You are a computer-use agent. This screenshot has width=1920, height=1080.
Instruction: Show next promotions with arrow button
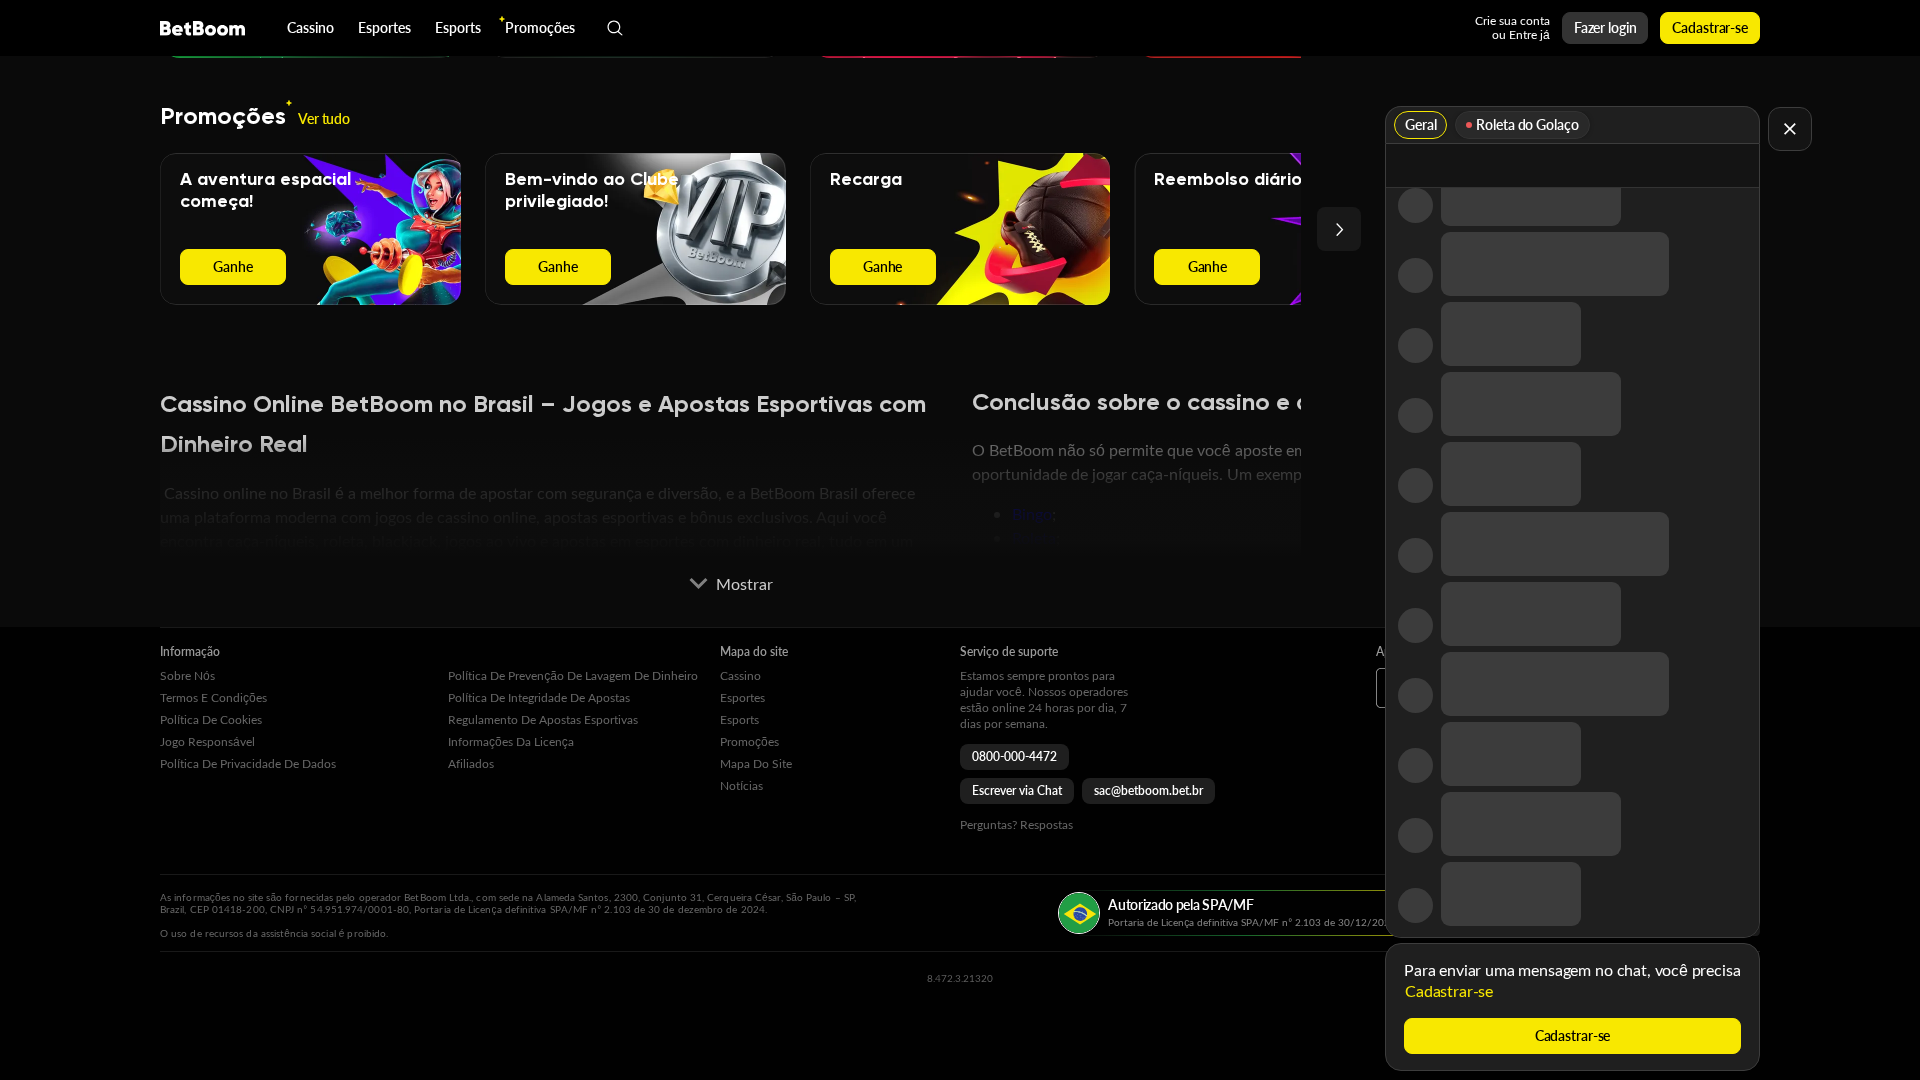coord(1338,229)
